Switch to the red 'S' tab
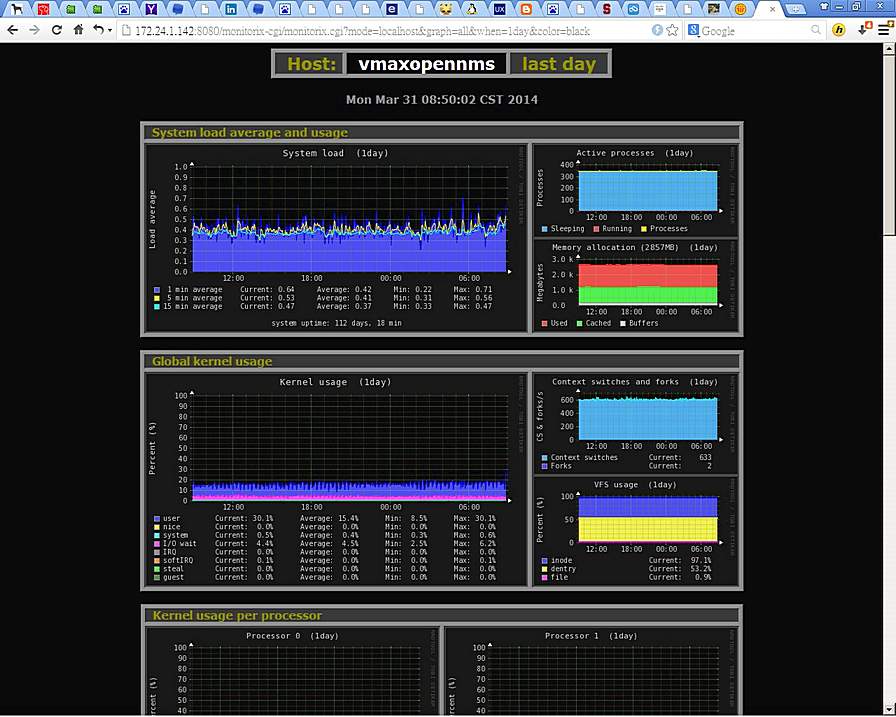The height and width of the screenshot is (717, 896). click(606, 9)
